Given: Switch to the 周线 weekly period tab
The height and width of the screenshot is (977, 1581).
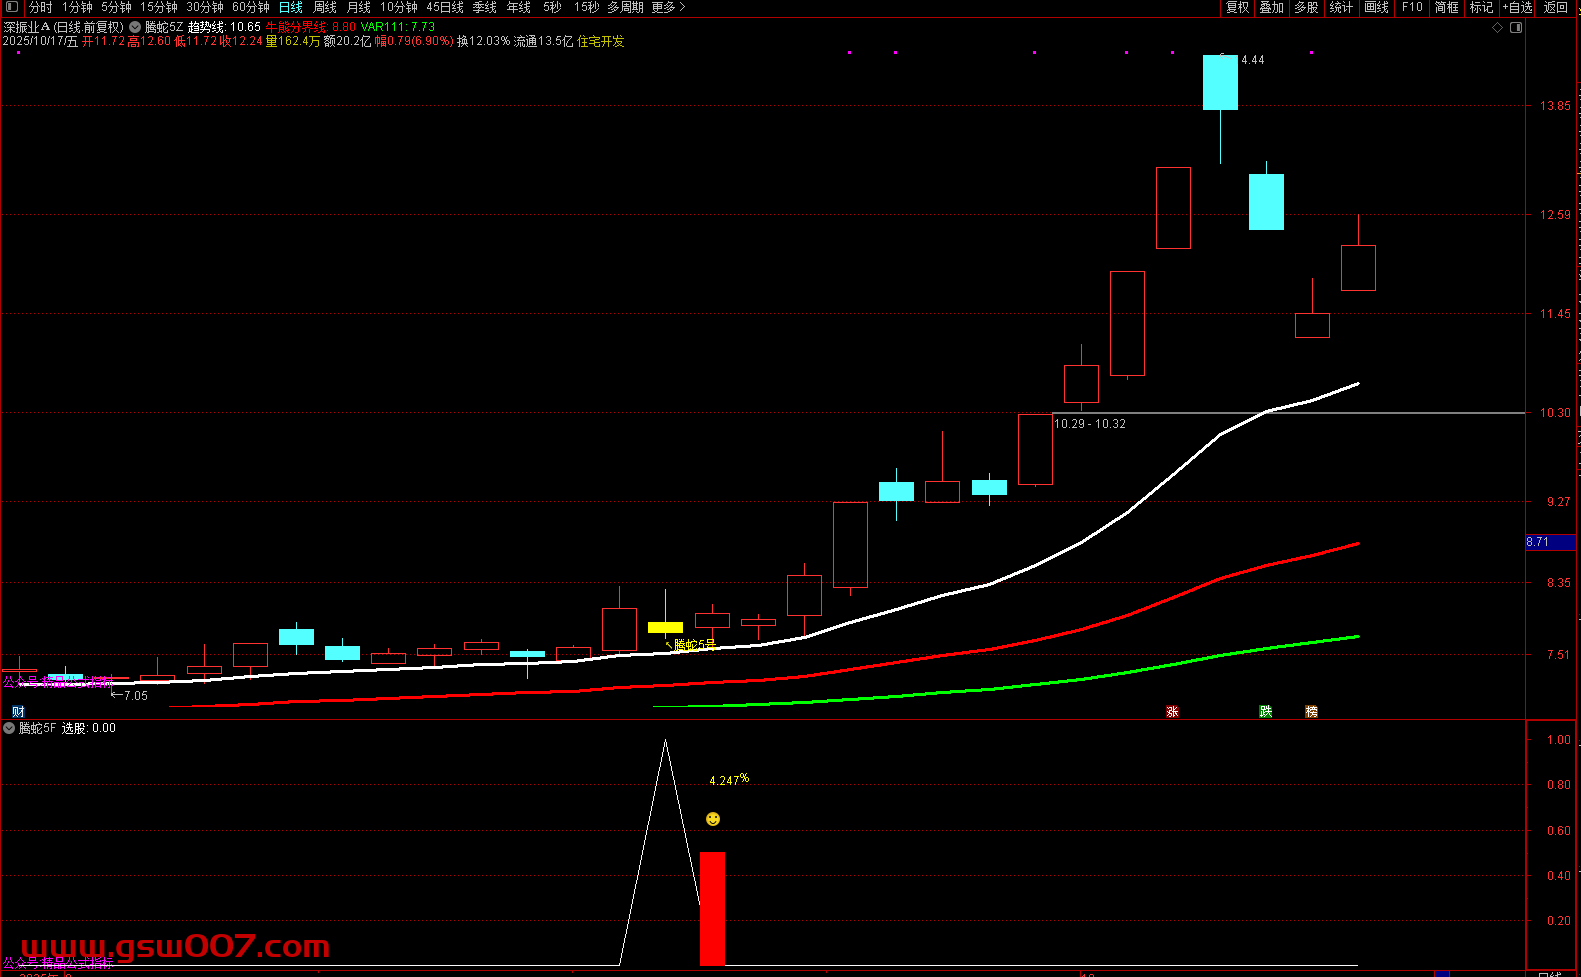Looking at the screenshot, I should (325, 7).
